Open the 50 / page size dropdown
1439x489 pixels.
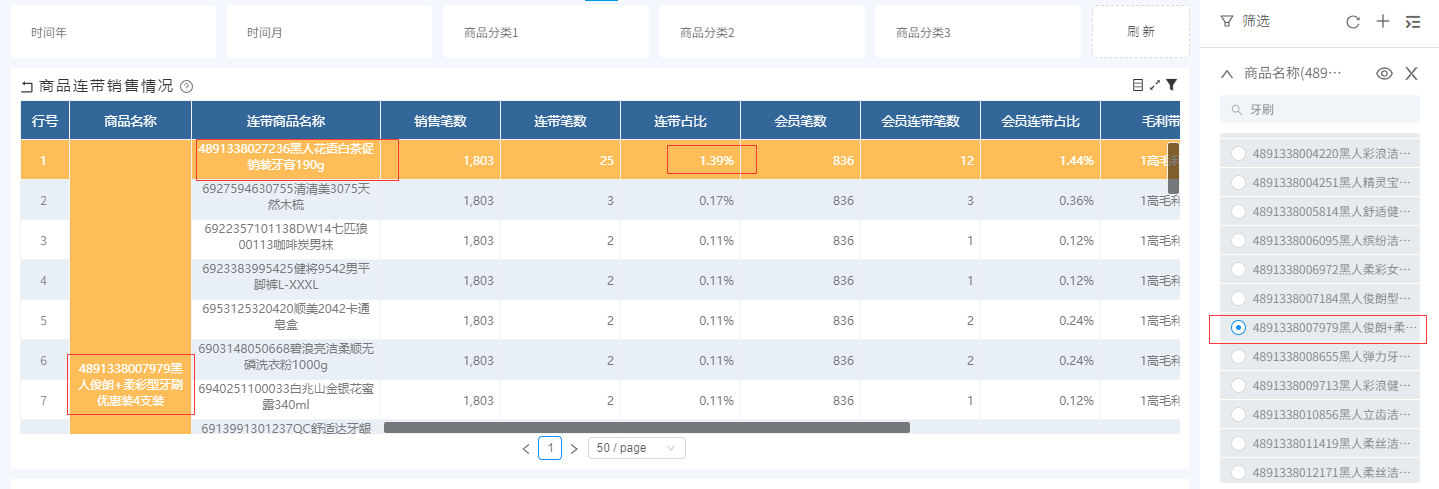636,448
